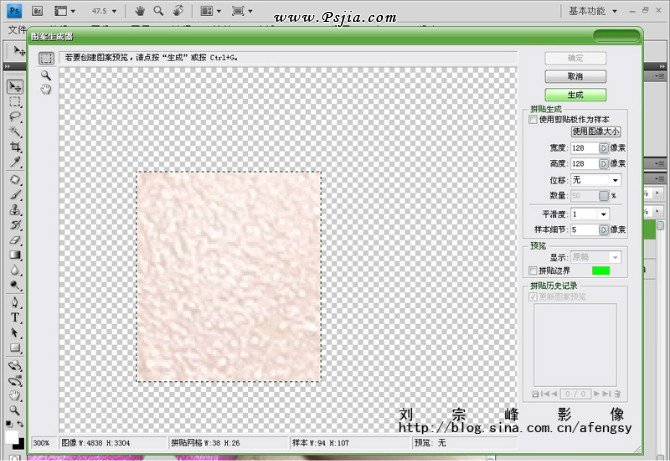The height and width of the screenshot is (461, 670).
Task: Reset to default foreground/background colors
Action: point(9,424)
